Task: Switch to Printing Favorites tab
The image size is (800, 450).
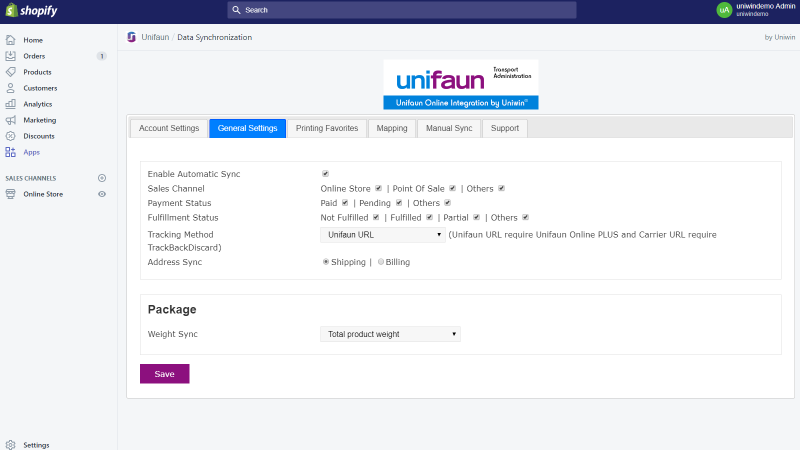Action: [x=327, y=128]
